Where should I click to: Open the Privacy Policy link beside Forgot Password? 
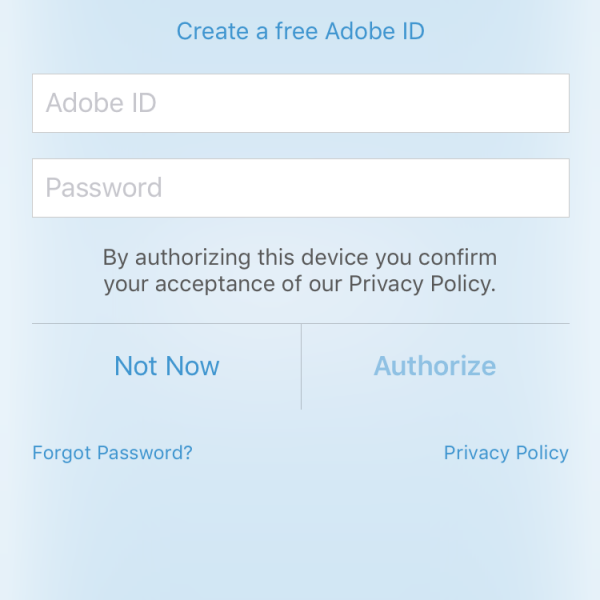506,453
